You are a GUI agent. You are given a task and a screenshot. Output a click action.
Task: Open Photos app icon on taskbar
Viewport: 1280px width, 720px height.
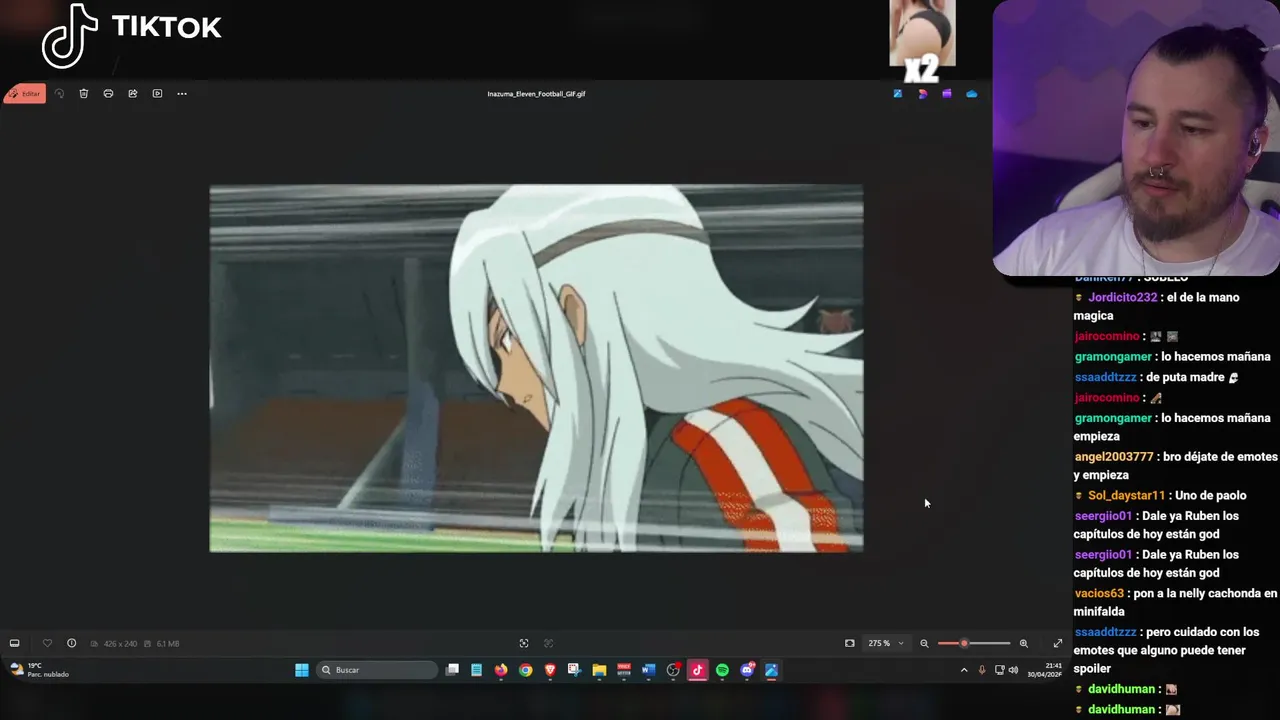771,670
